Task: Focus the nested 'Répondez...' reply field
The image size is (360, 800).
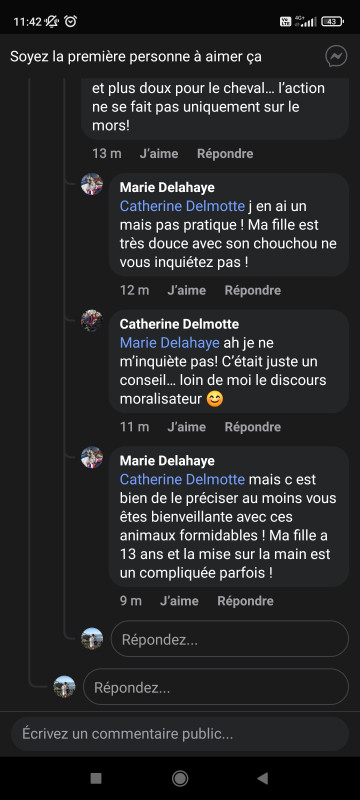Action: pyautogui.click(x=229, y=639)
